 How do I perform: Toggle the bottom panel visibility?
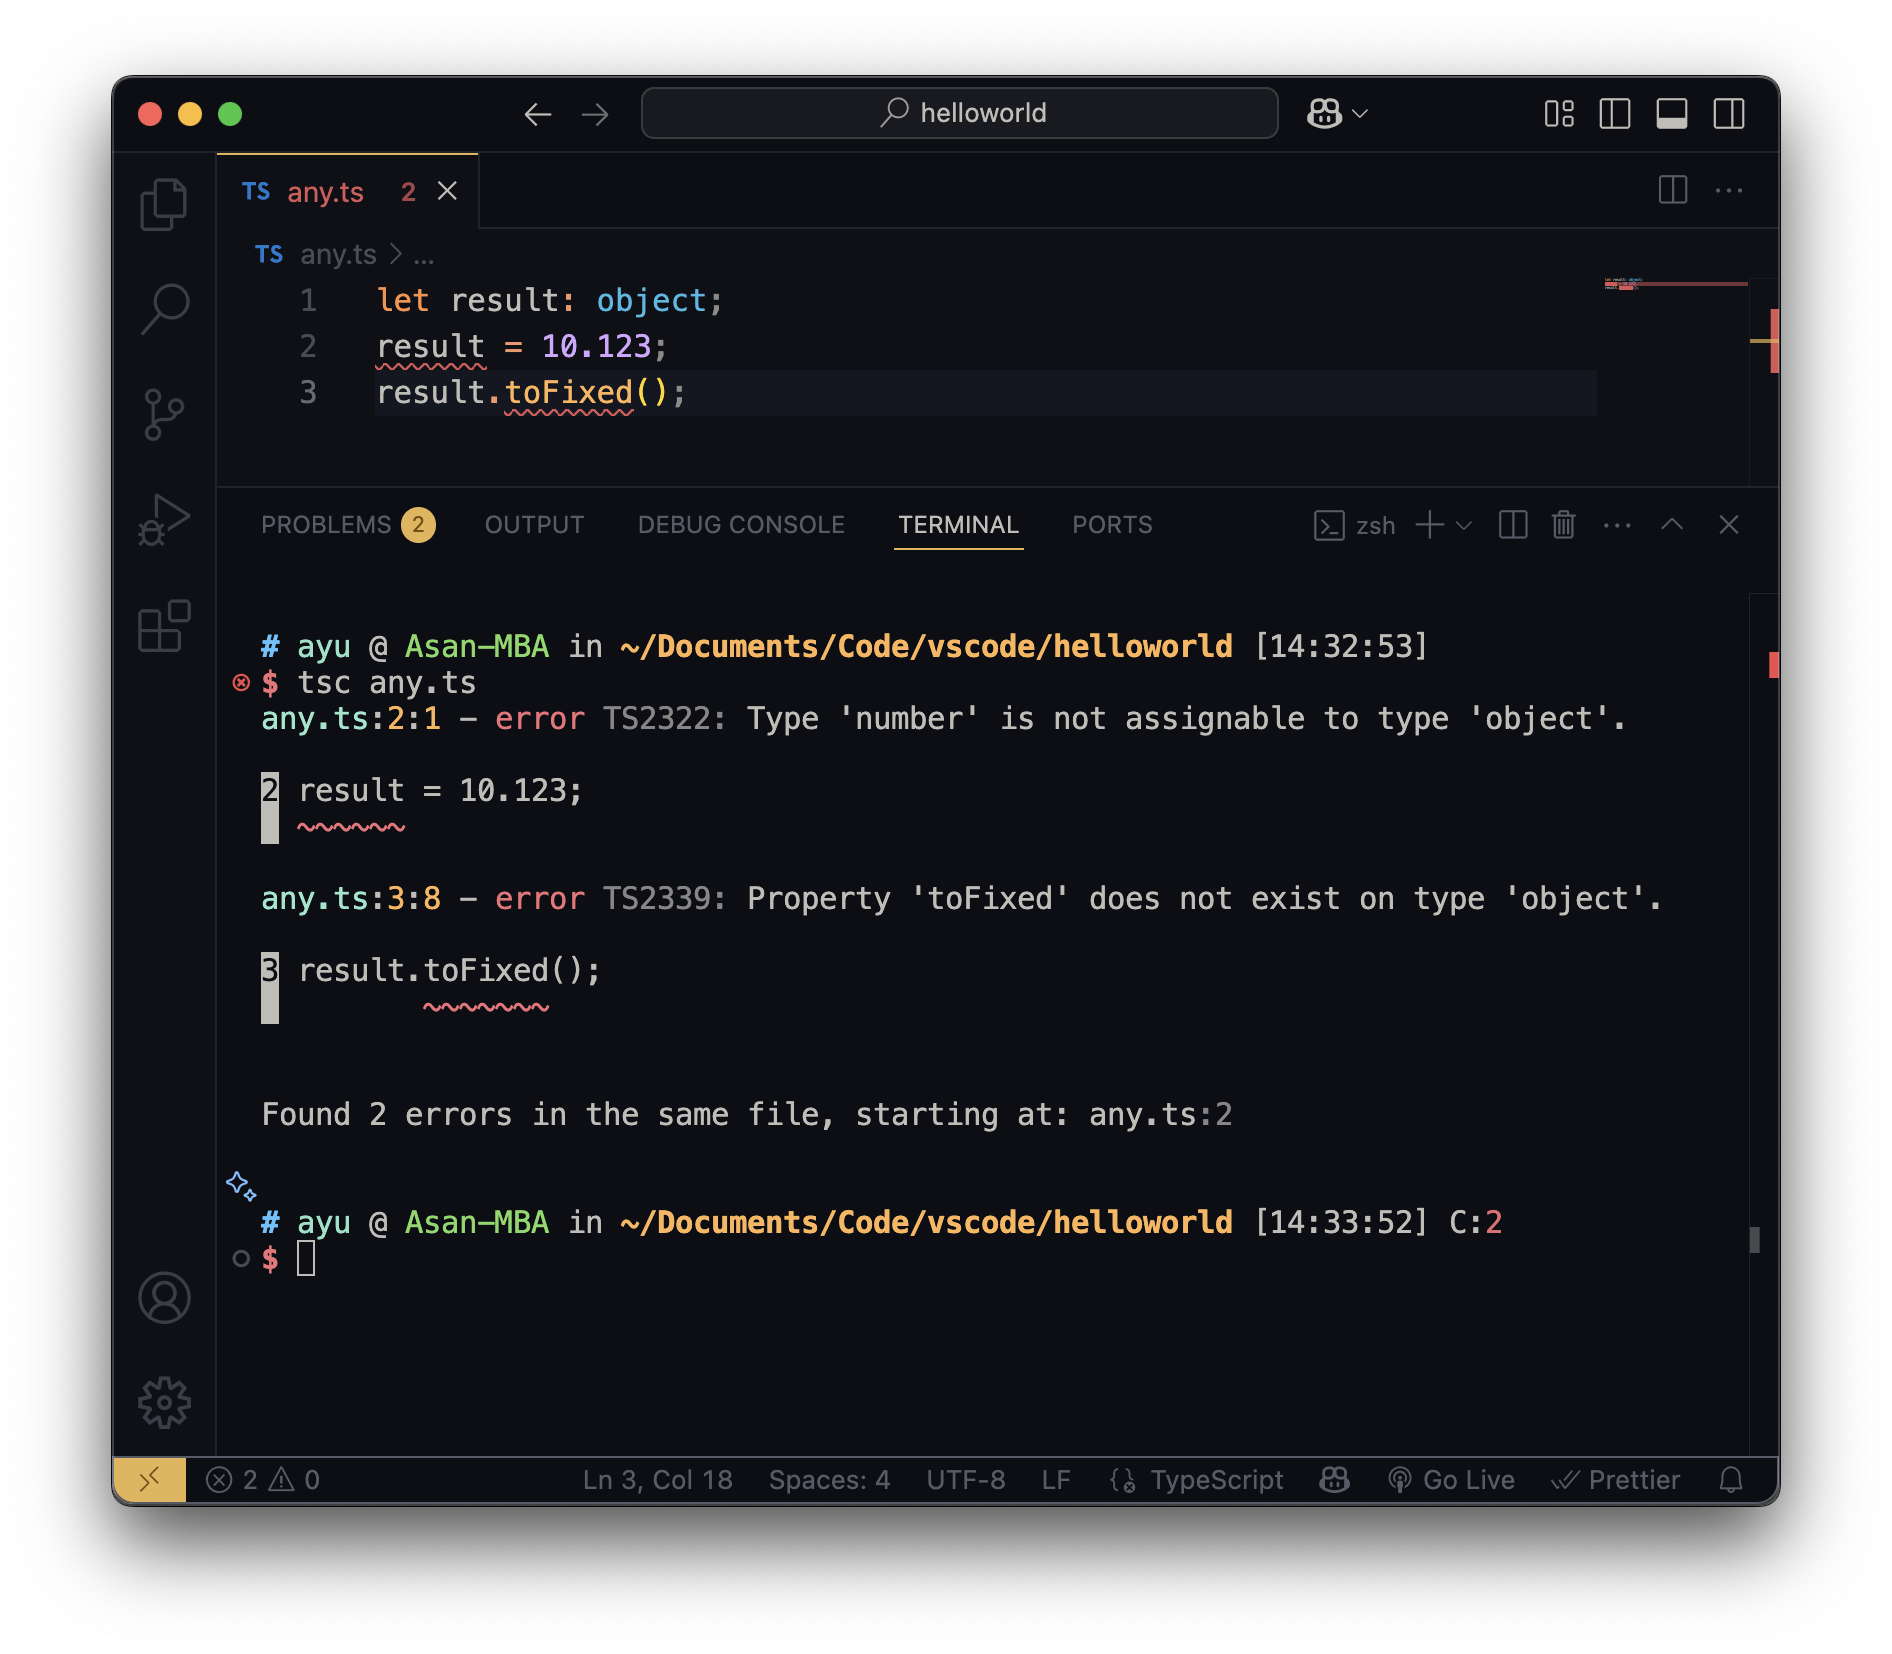[1672, 114]
